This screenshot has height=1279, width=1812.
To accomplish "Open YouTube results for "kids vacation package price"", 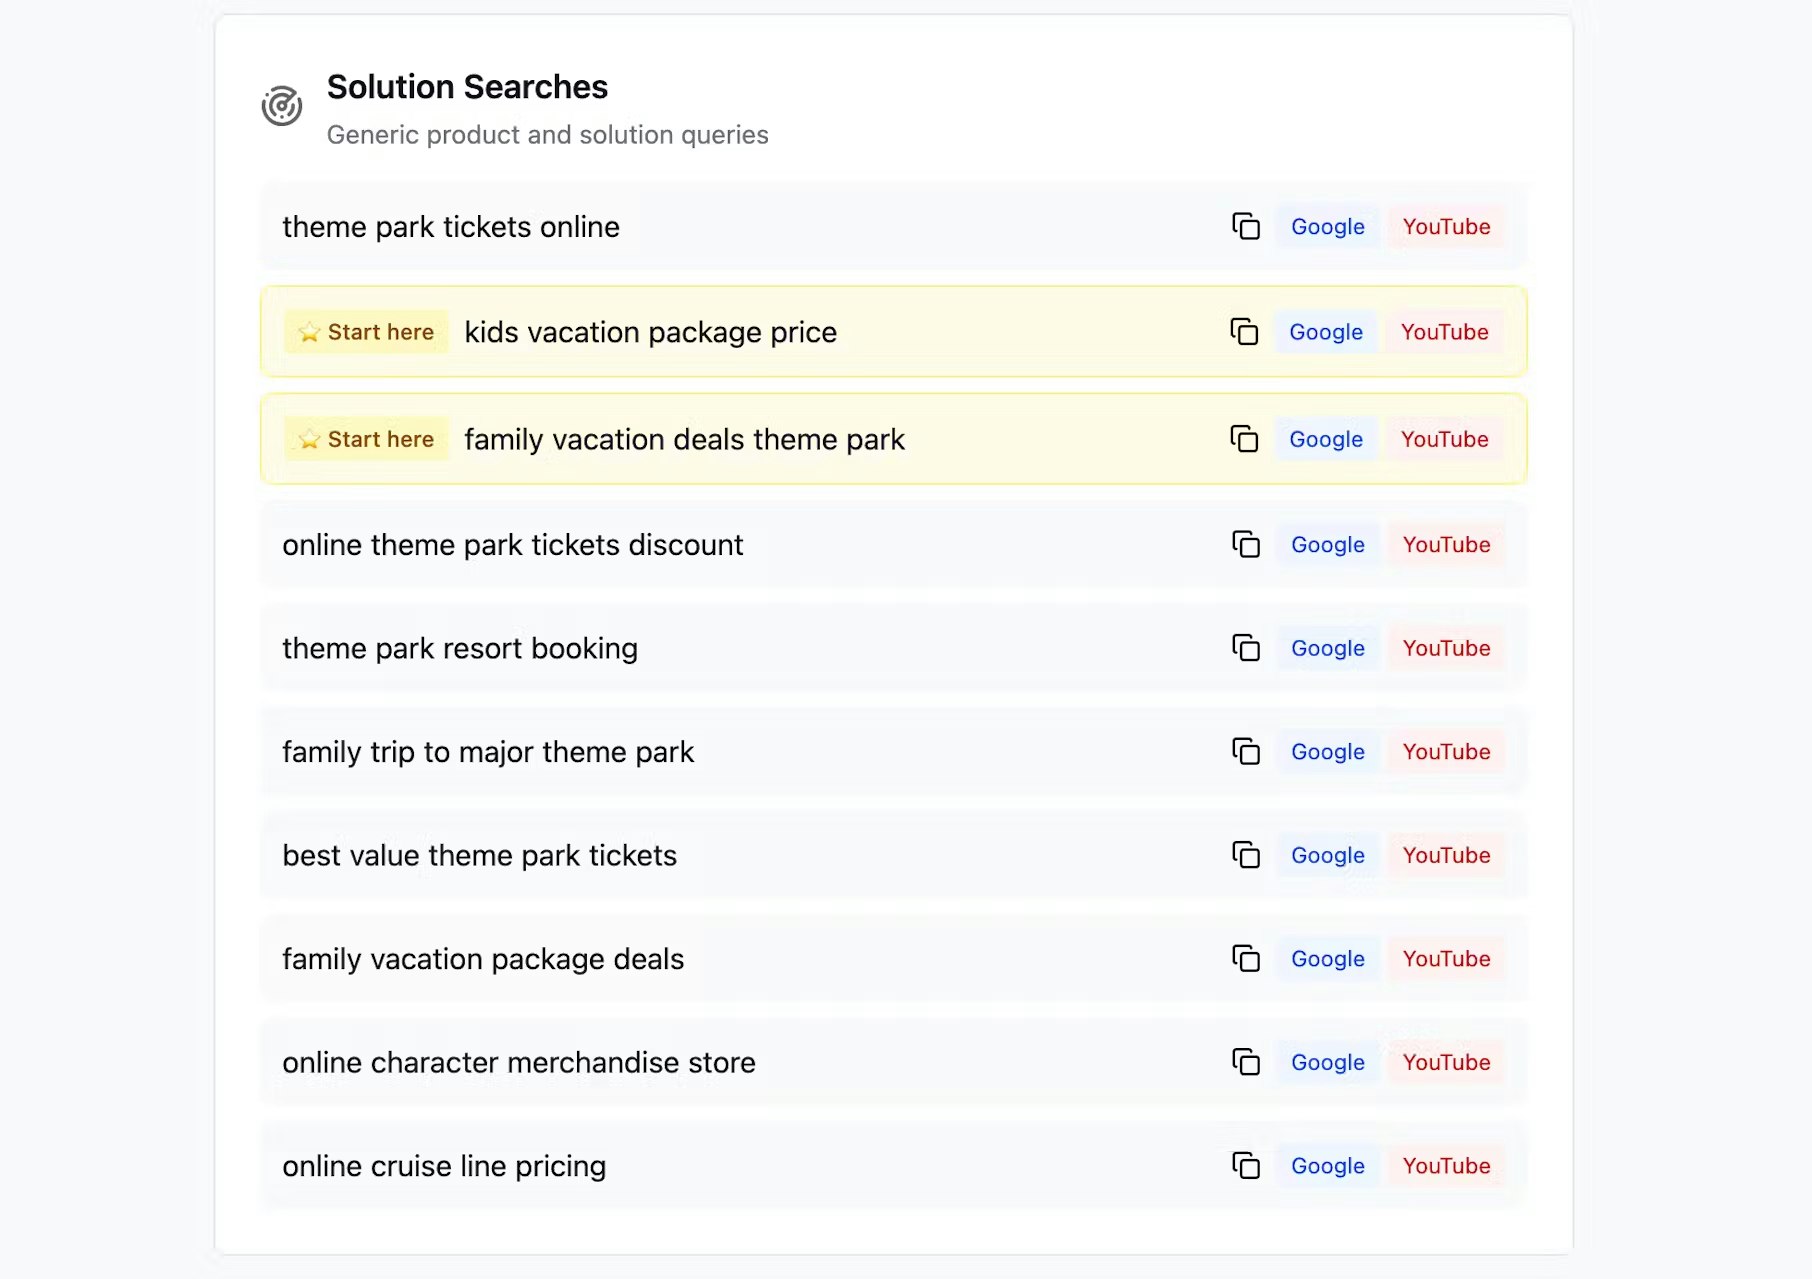I will pyautogui.click(x=1446, y=332).
